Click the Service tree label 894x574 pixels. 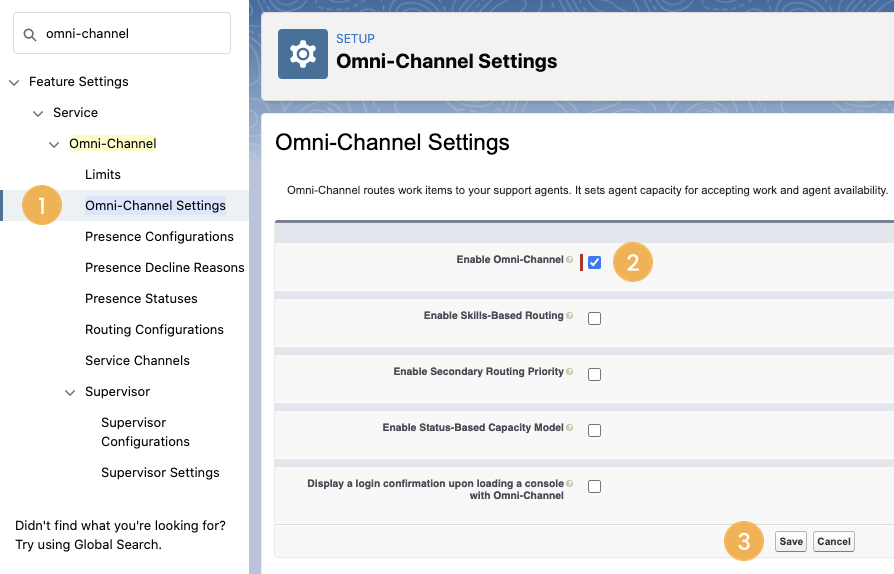coord(75,112)
